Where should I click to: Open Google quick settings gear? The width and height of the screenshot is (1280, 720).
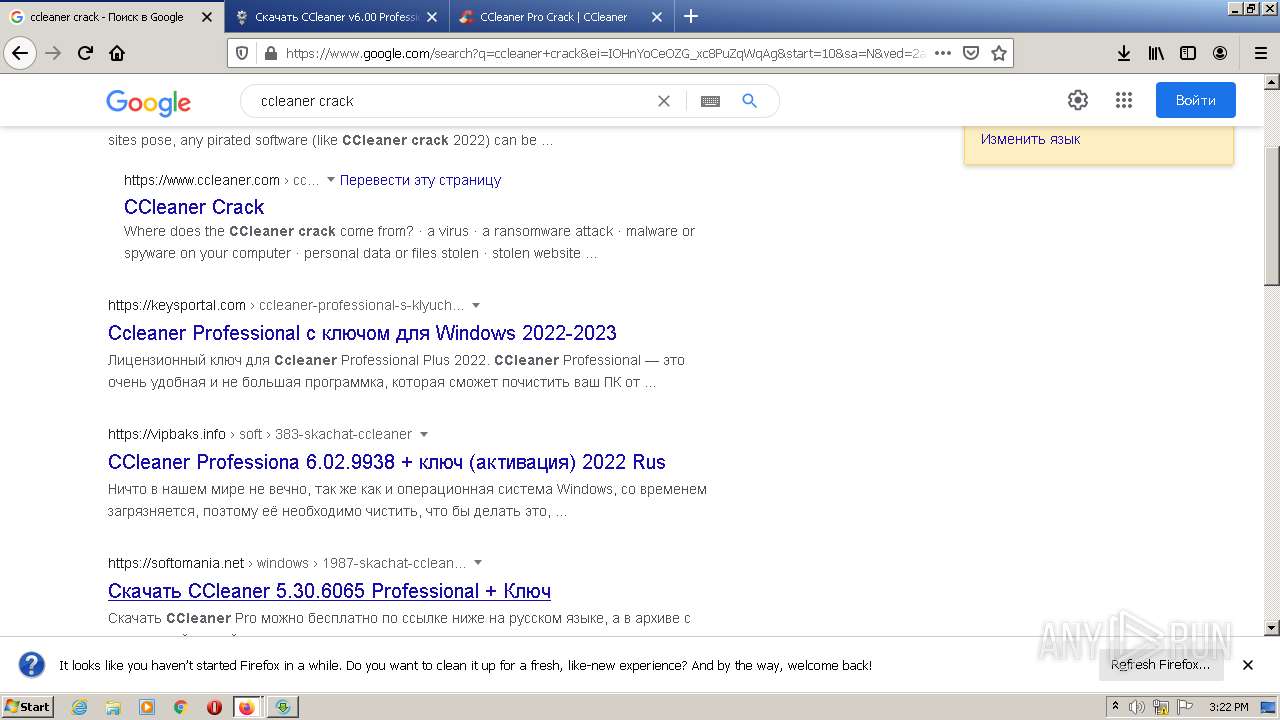point(1077,100)
